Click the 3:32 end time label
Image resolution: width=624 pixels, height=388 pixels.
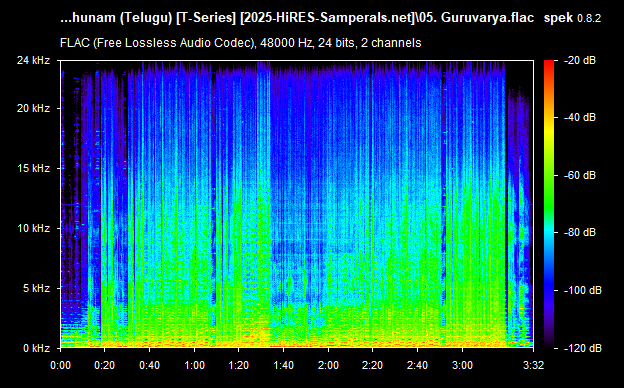tap(533, 365)
